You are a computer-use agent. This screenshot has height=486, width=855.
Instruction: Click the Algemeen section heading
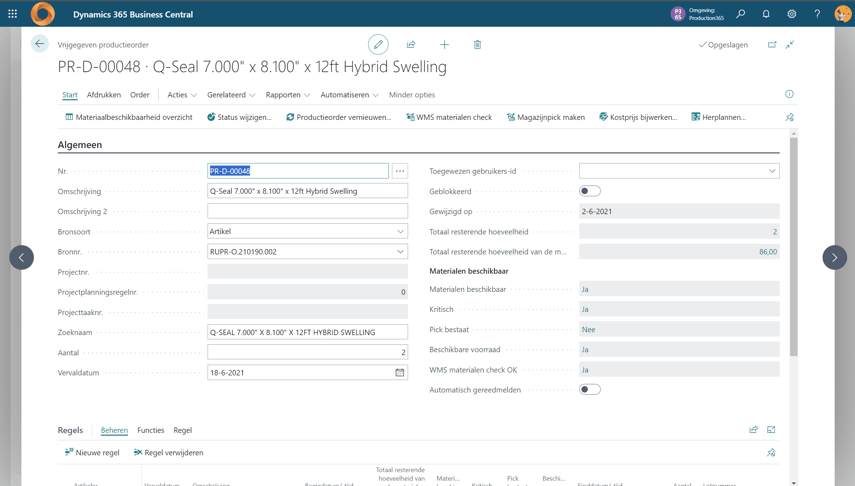tap(80, 145)
